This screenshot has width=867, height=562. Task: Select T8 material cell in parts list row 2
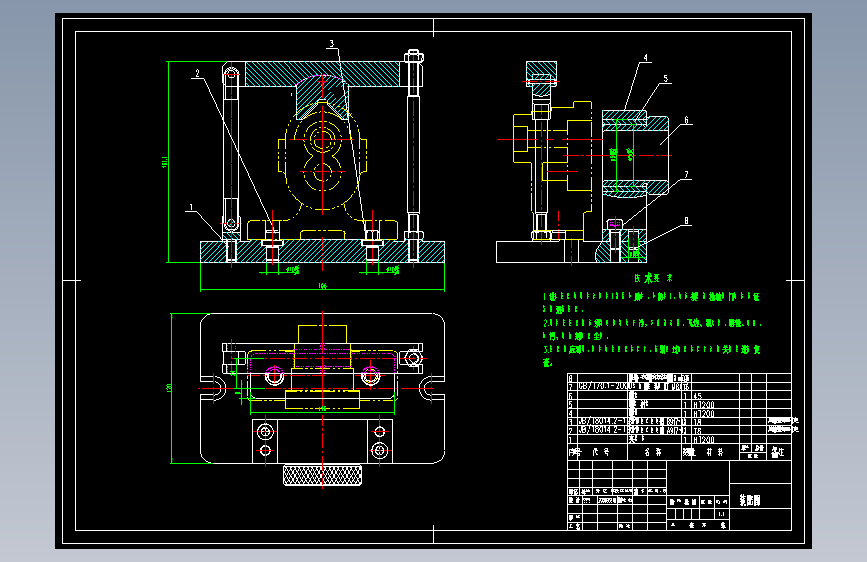tap(697, 430)
